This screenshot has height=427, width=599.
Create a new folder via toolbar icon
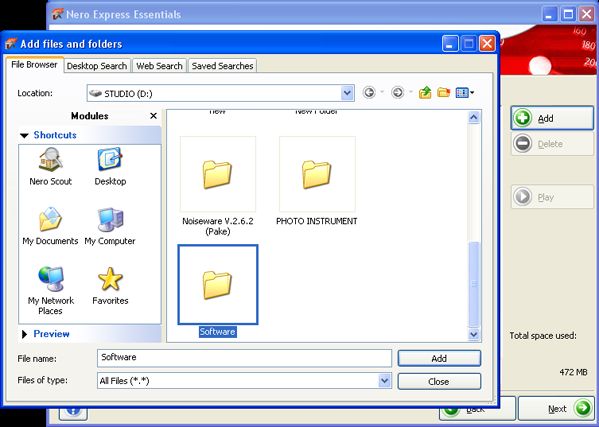444,92
